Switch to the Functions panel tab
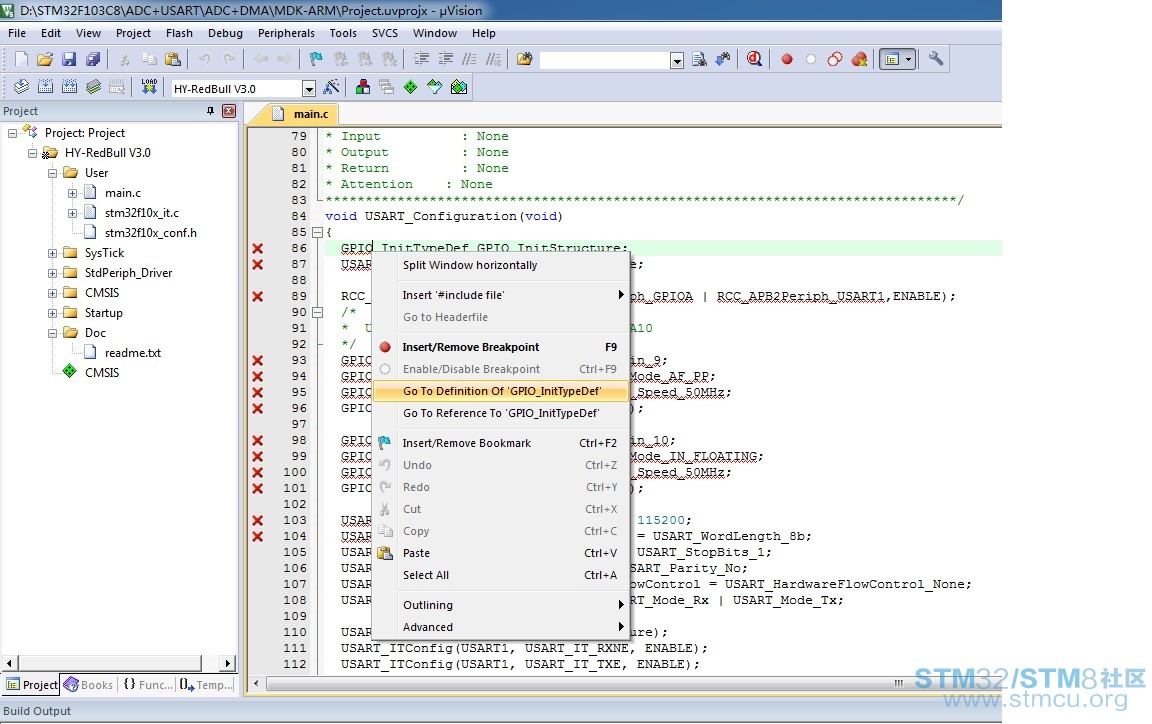Image resolution: width=1152 pixels, height=724 pixels. pos(148,684)
